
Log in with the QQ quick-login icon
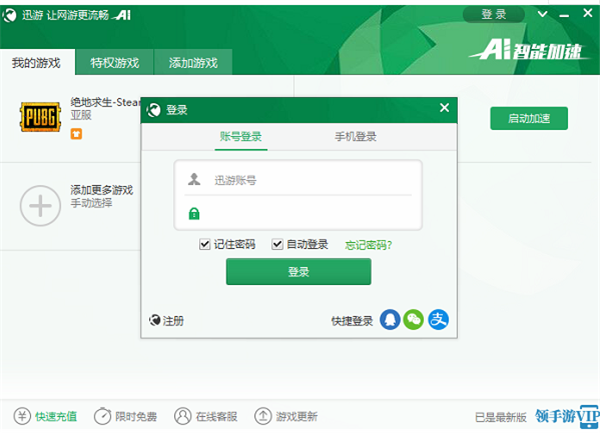pos(390,319)
